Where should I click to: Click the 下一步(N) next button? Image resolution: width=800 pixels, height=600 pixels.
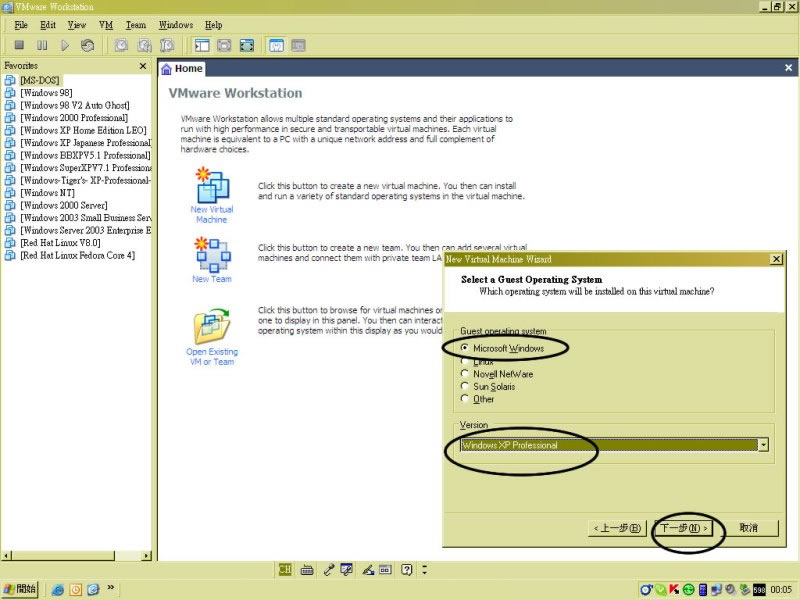tap(684, 528)
